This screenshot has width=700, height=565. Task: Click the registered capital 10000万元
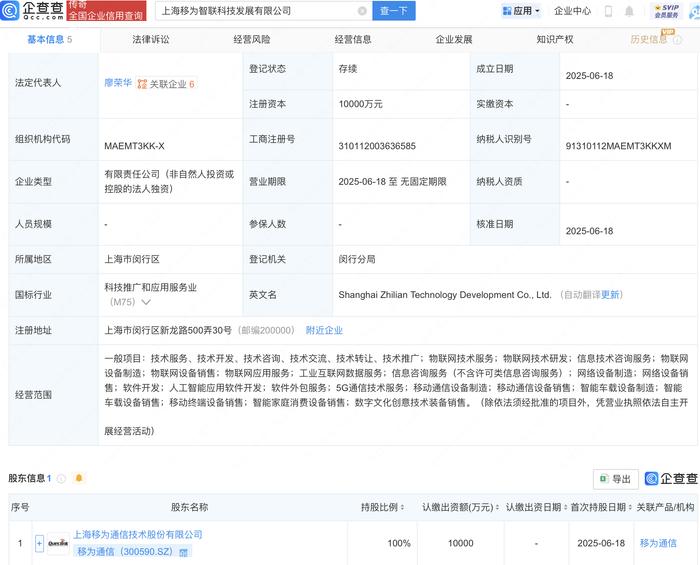(x=360, y=104)
